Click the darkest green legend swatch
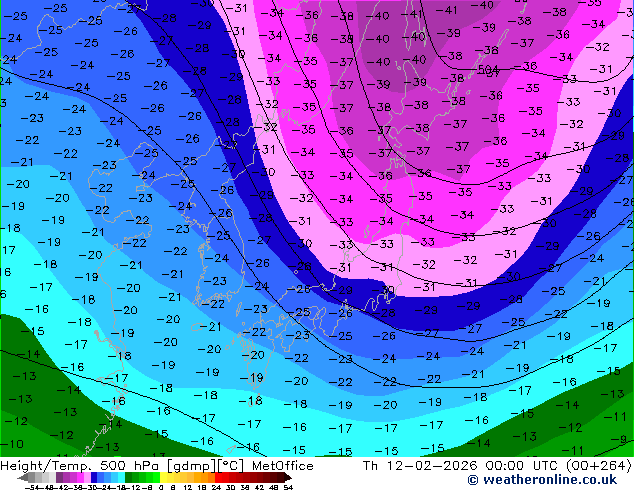The height and width of the screenshot is (490, 634). (129, 477)
